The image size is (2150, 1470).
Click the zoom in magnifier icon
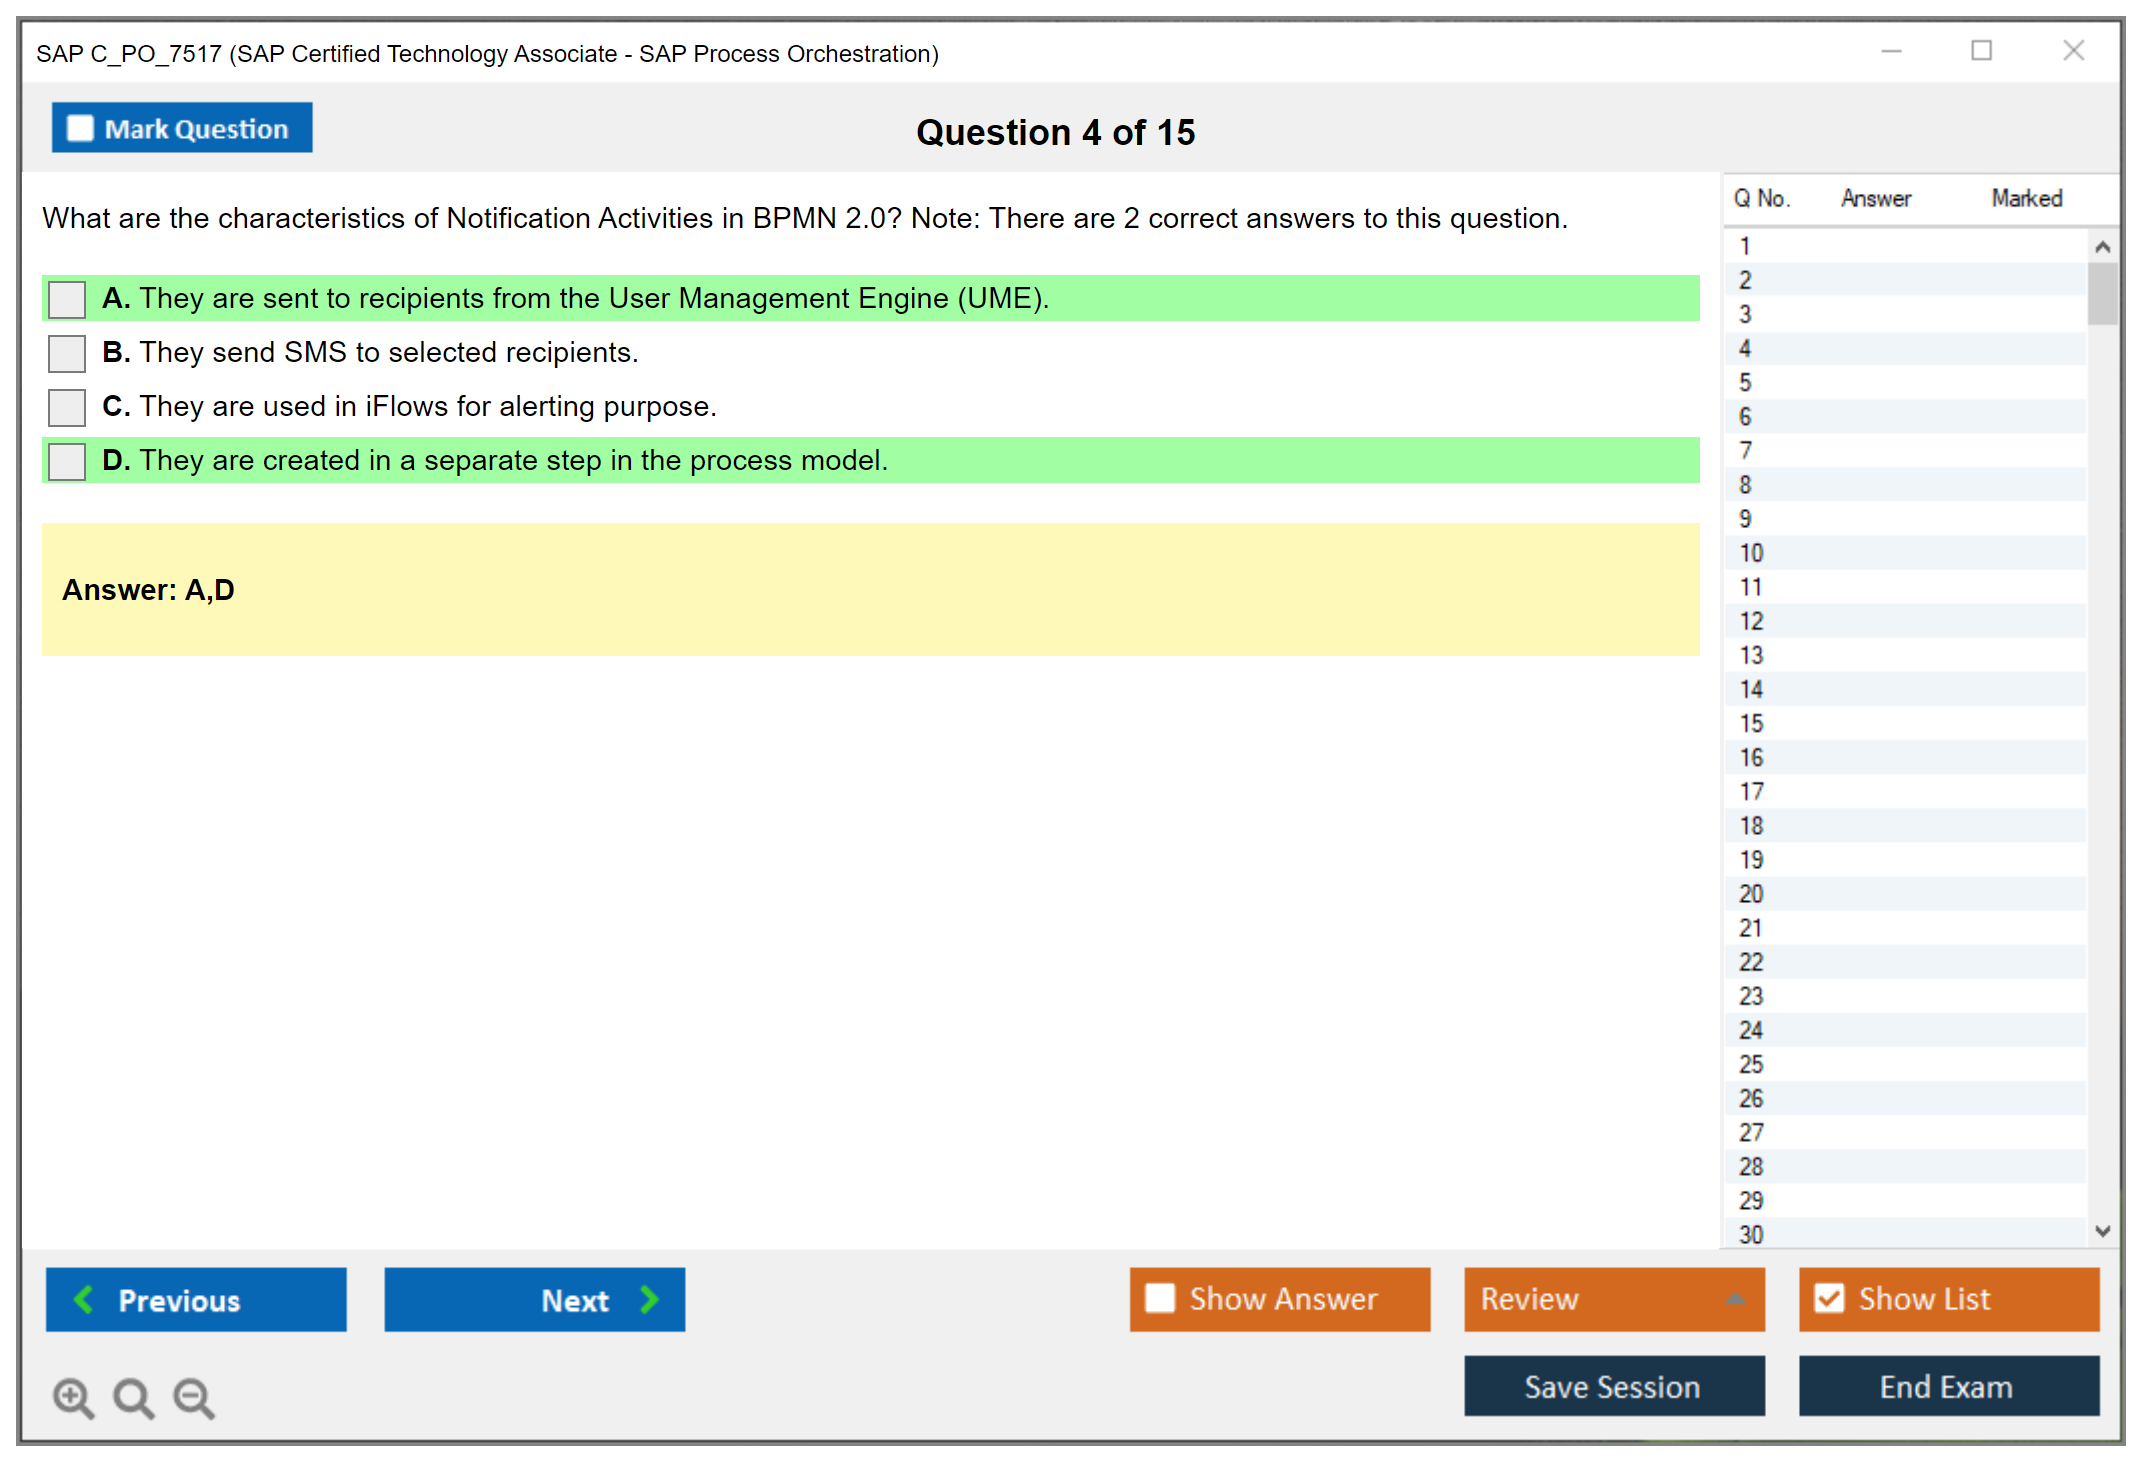[x=73, y=1397]
